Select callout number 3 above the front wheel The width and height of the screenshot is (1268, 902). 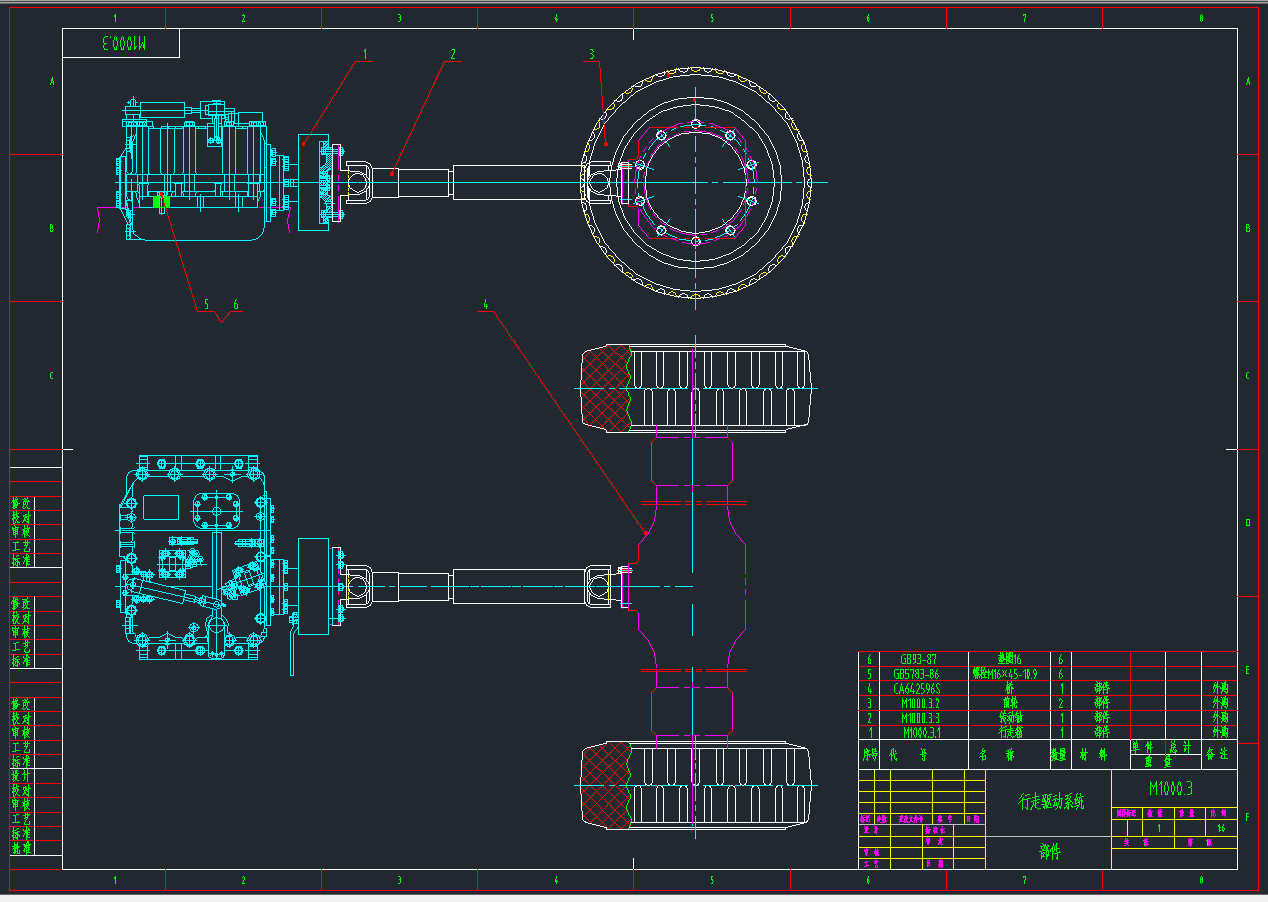pos(592,54)
